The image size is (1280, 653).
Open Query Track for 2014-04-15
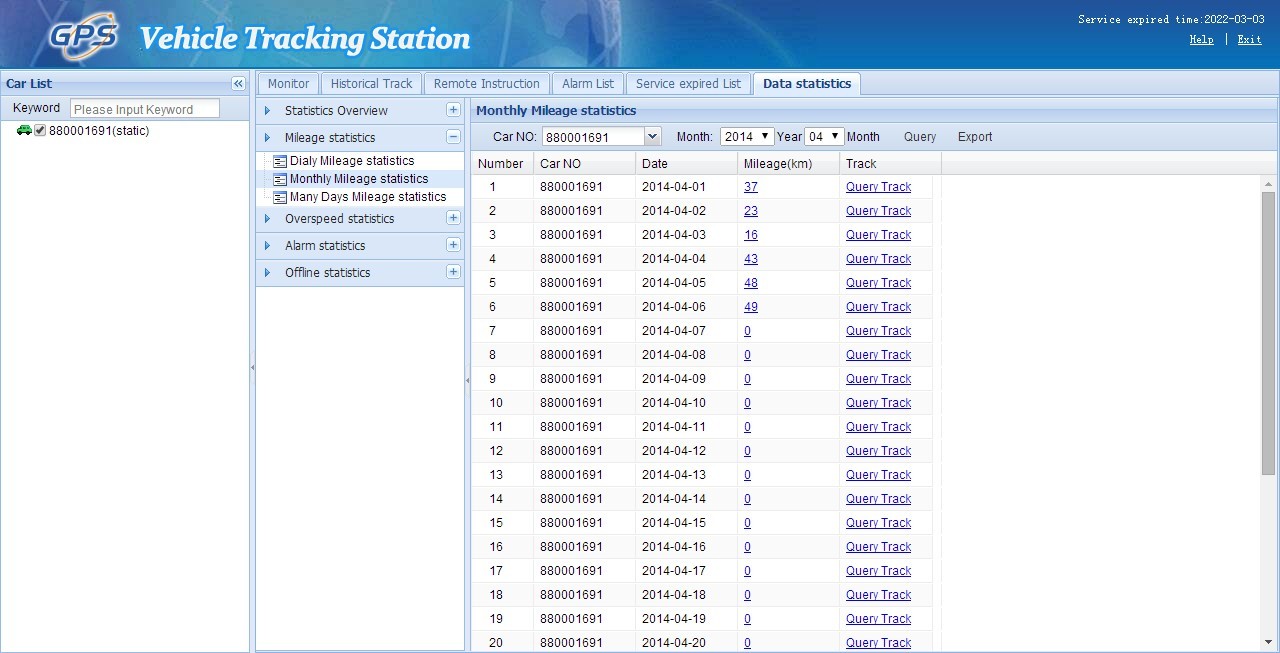[x=878, y=523]
